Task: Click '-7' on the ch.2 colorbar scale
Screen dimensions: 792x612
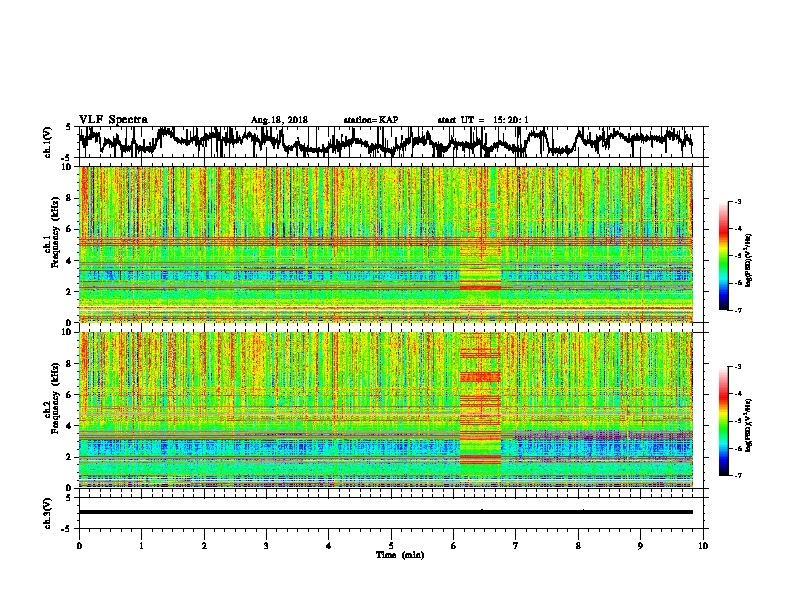Action: pyautogui.click(x=737, y=475)
